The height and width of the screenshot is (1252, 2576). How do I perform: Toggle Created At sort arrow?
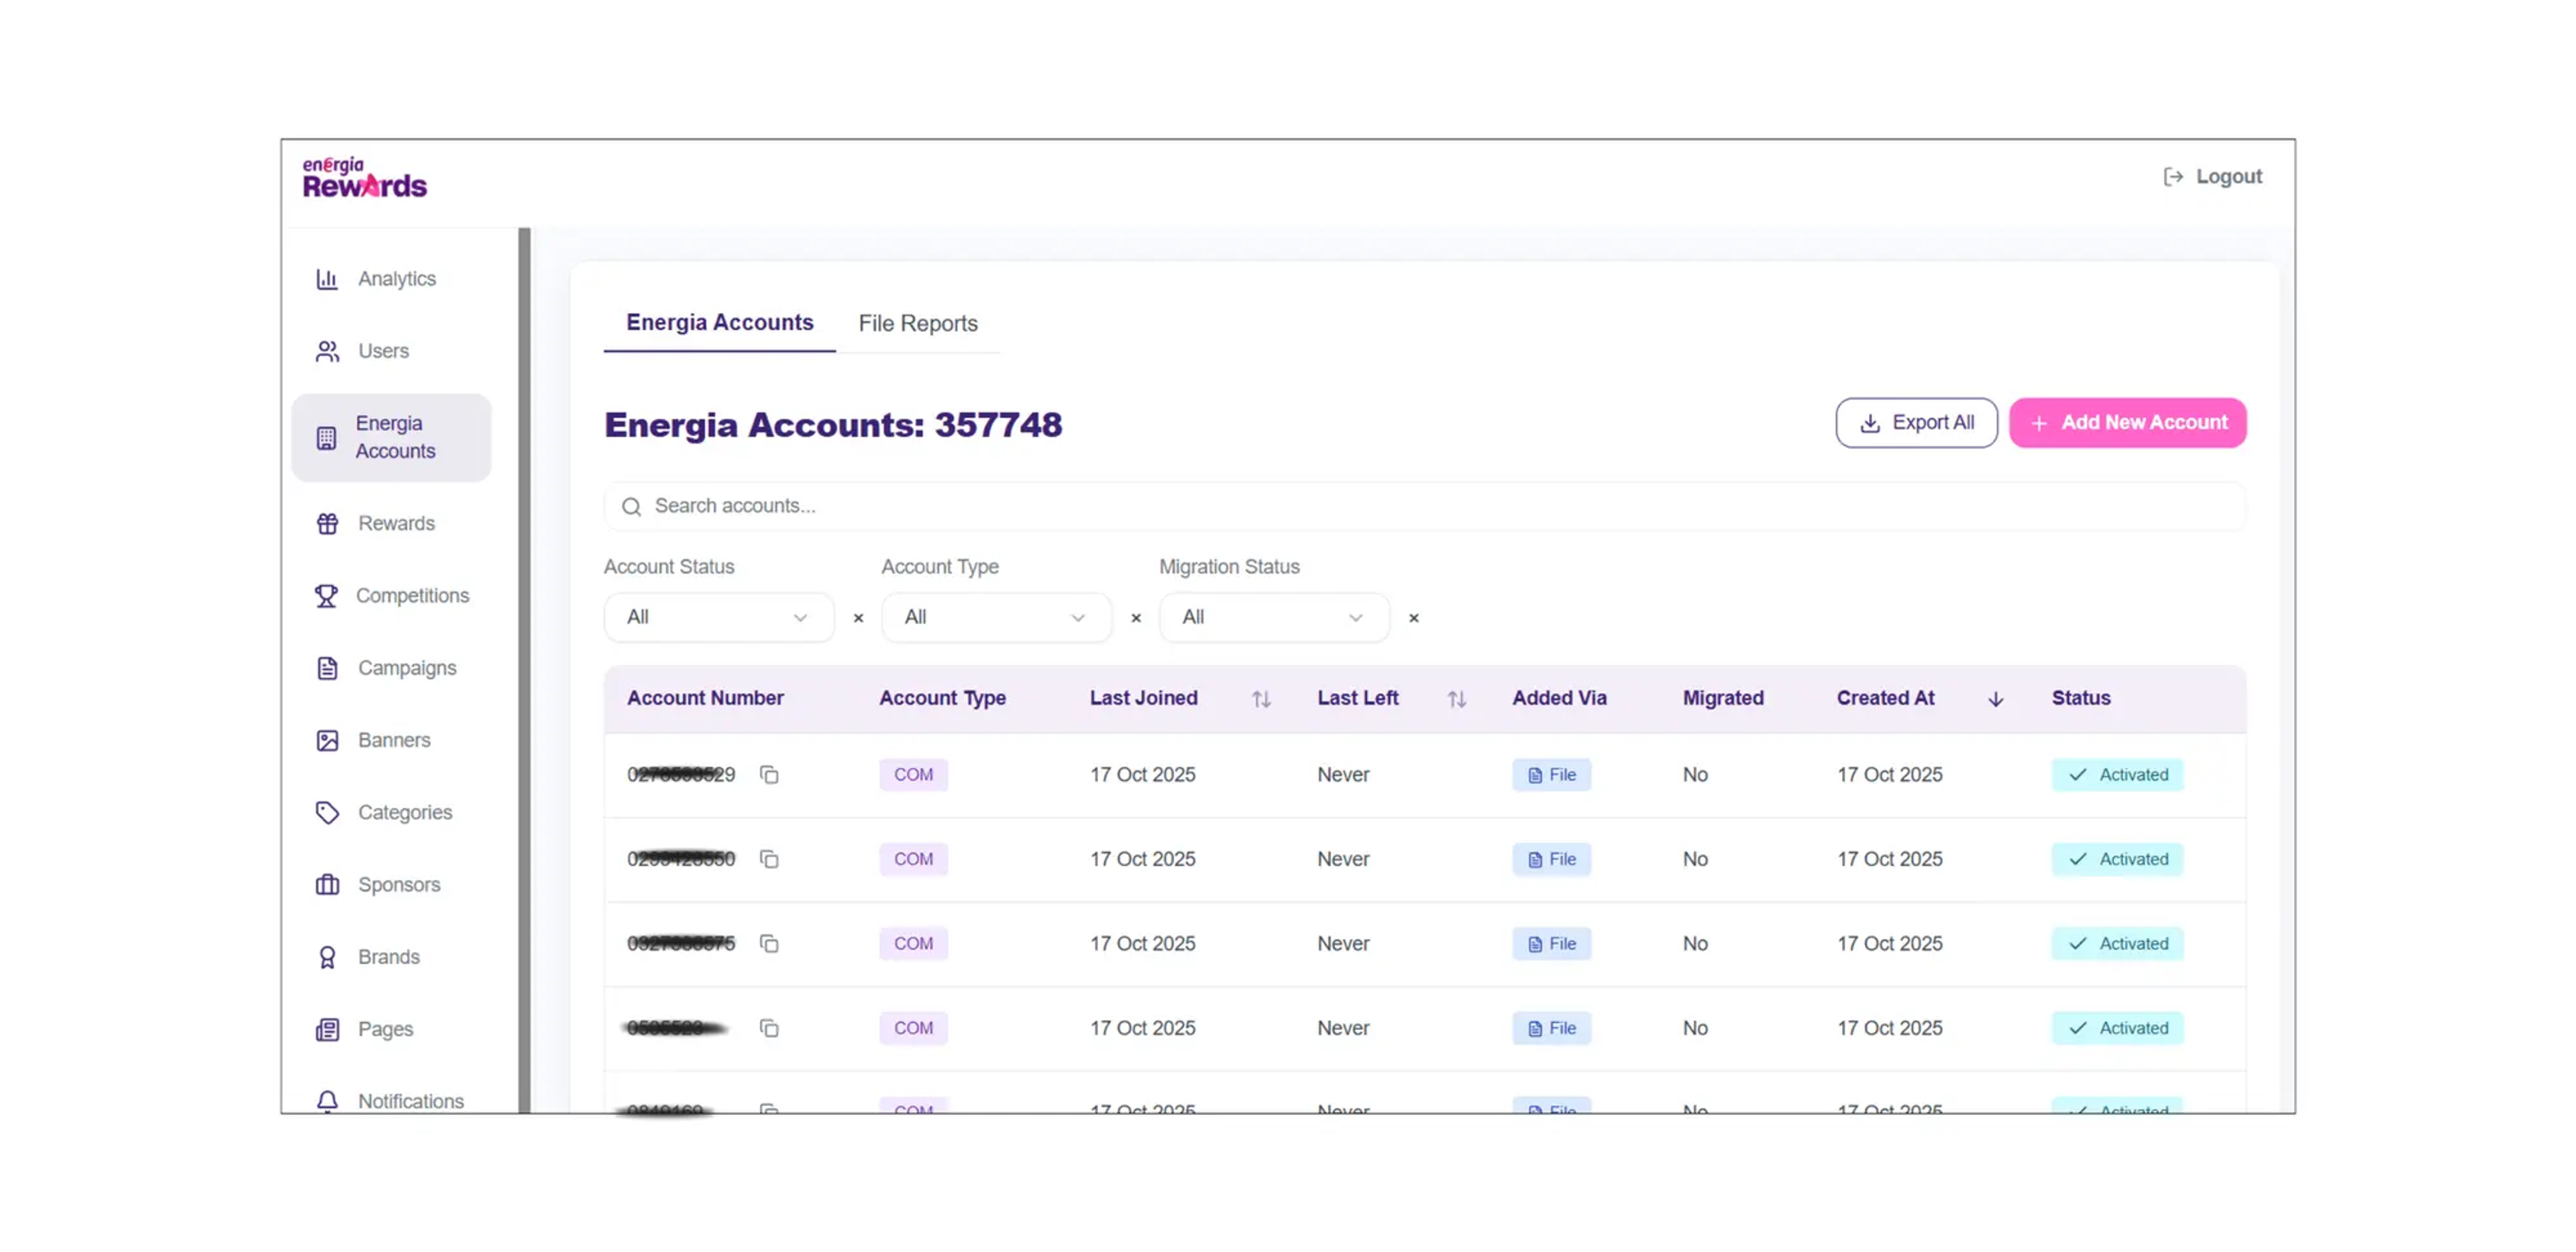[1995, 699]
